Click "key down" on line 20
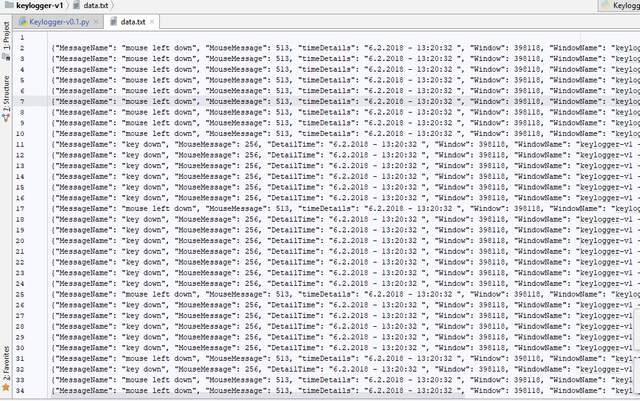This screenshot has width=640, height=401. pos(143,241)
